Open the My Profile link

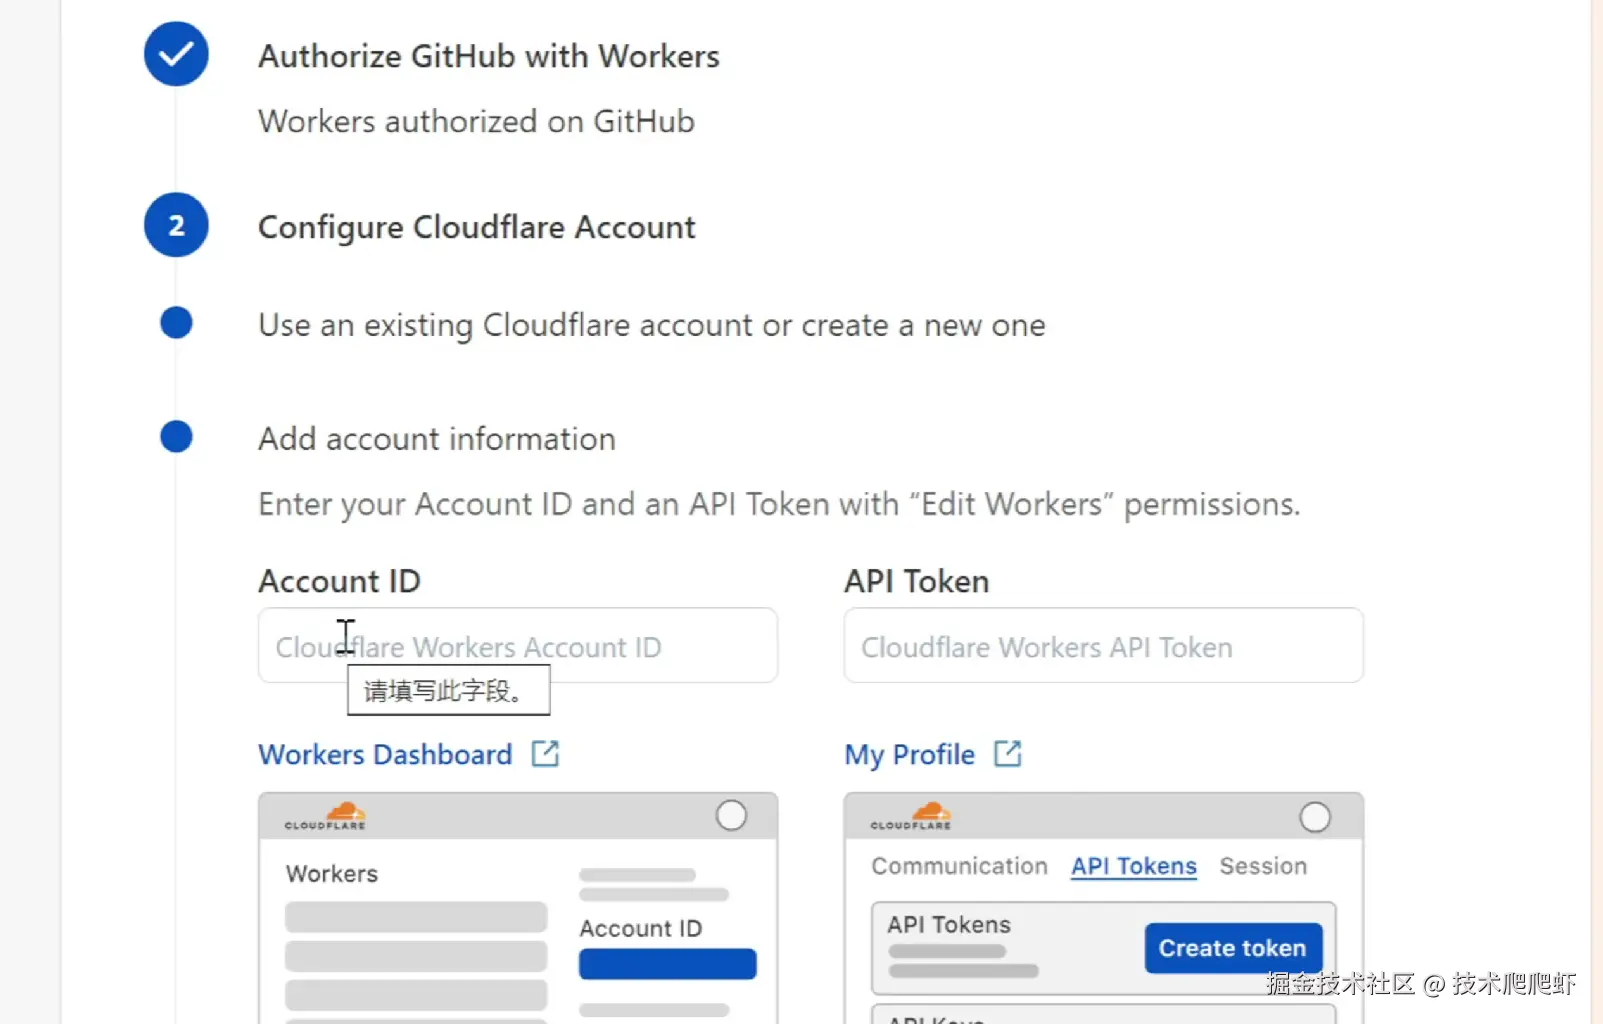[x=909, y=754]
